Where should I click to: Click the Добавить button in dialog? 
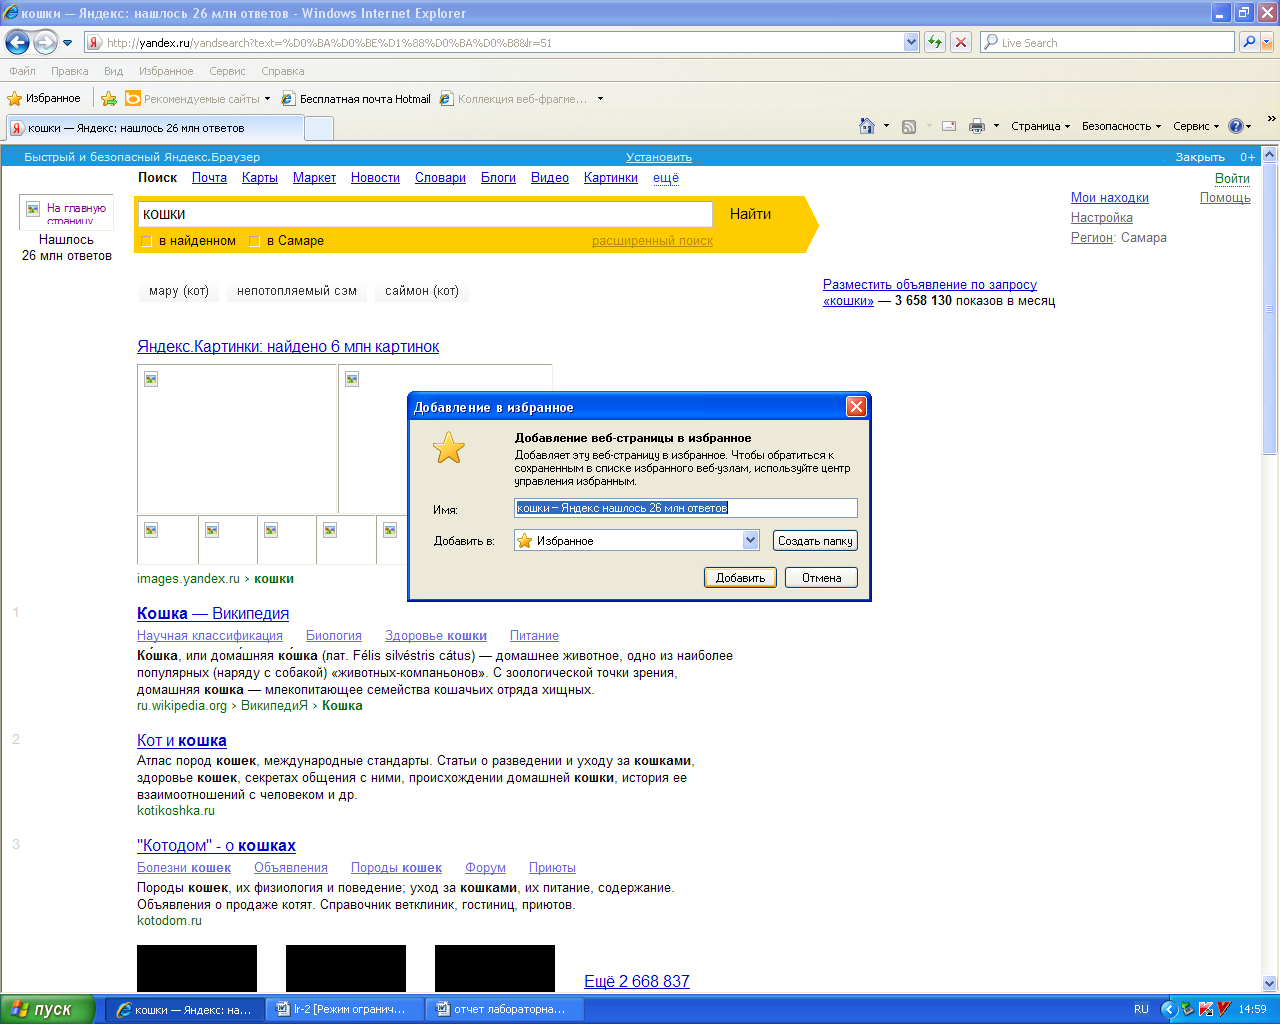(740, 577)
